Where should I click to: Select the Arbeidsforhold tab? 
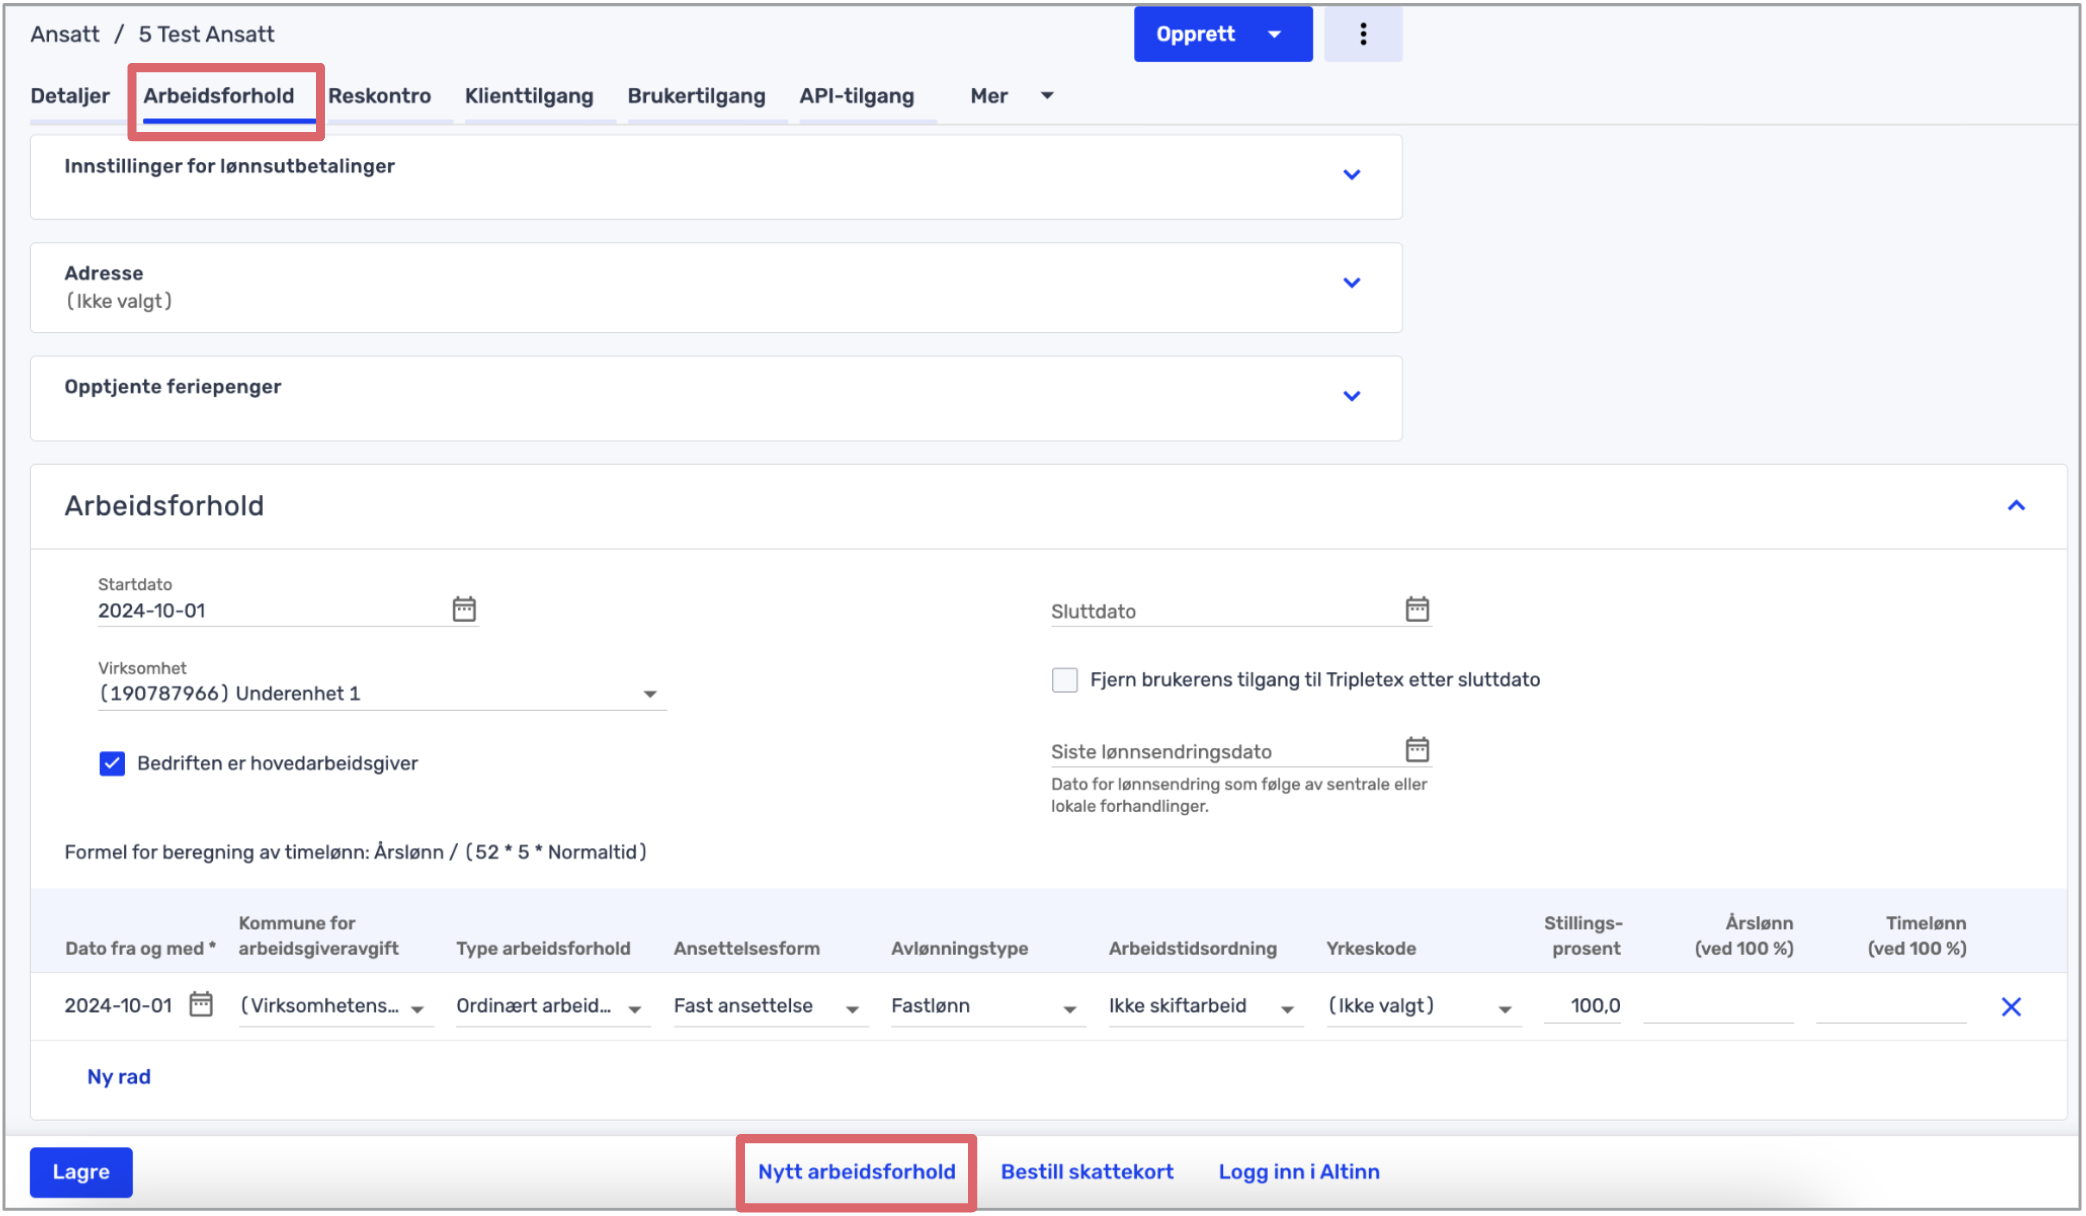pos(219,96)
